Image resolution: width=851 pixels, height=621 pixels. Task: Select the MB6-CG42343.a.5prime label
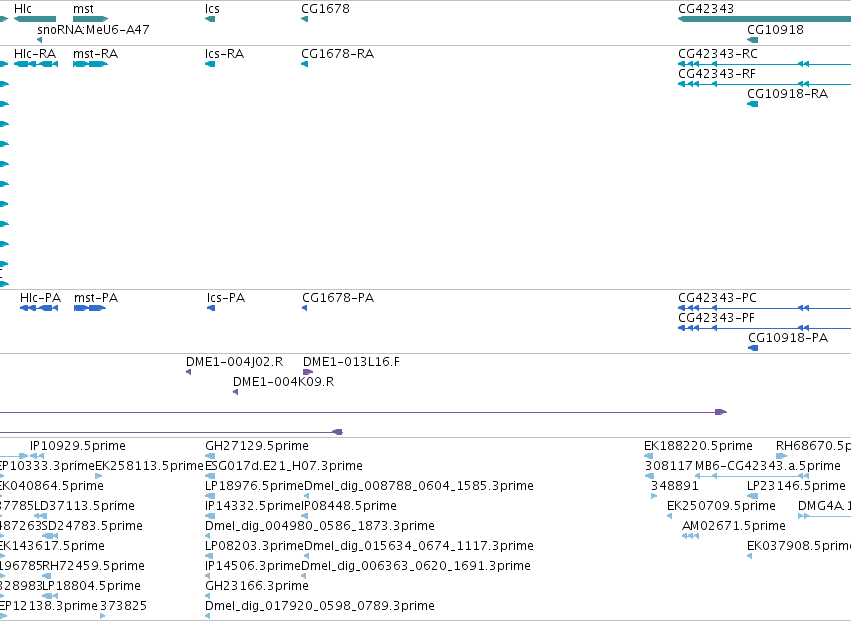point(767,466)
